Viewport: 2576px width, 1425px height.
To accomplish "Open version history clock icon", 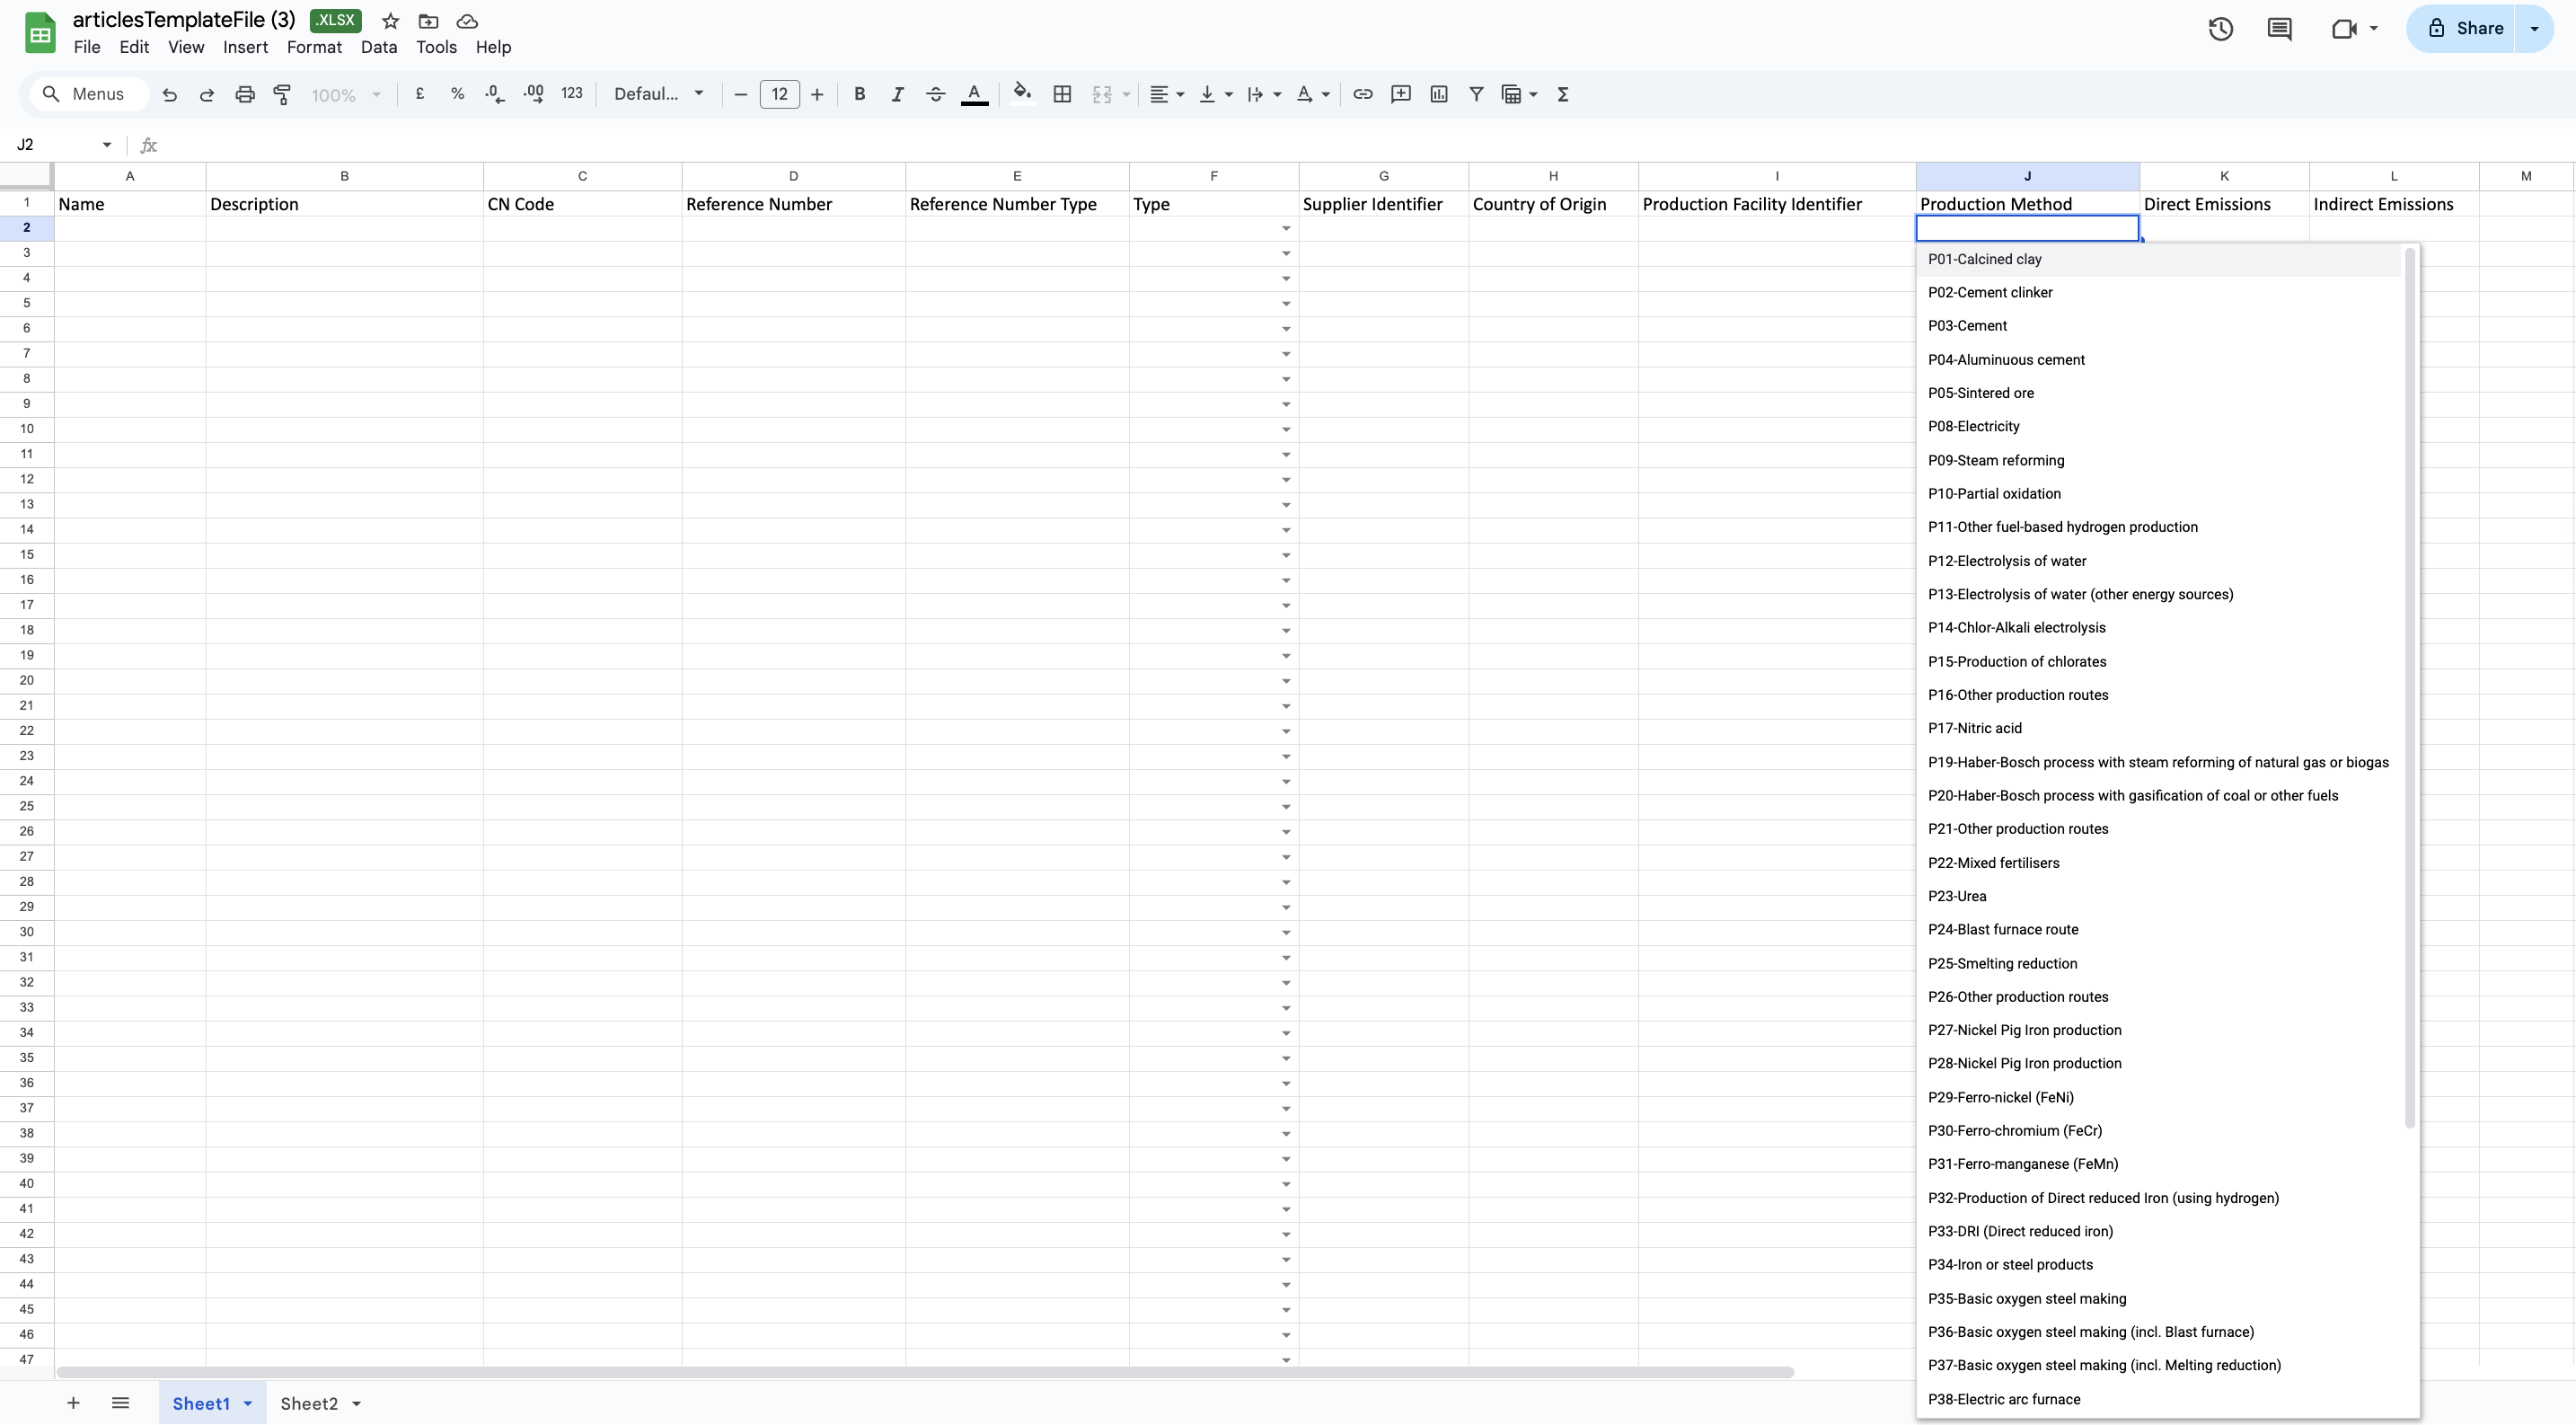I will tap(2220, 29).
